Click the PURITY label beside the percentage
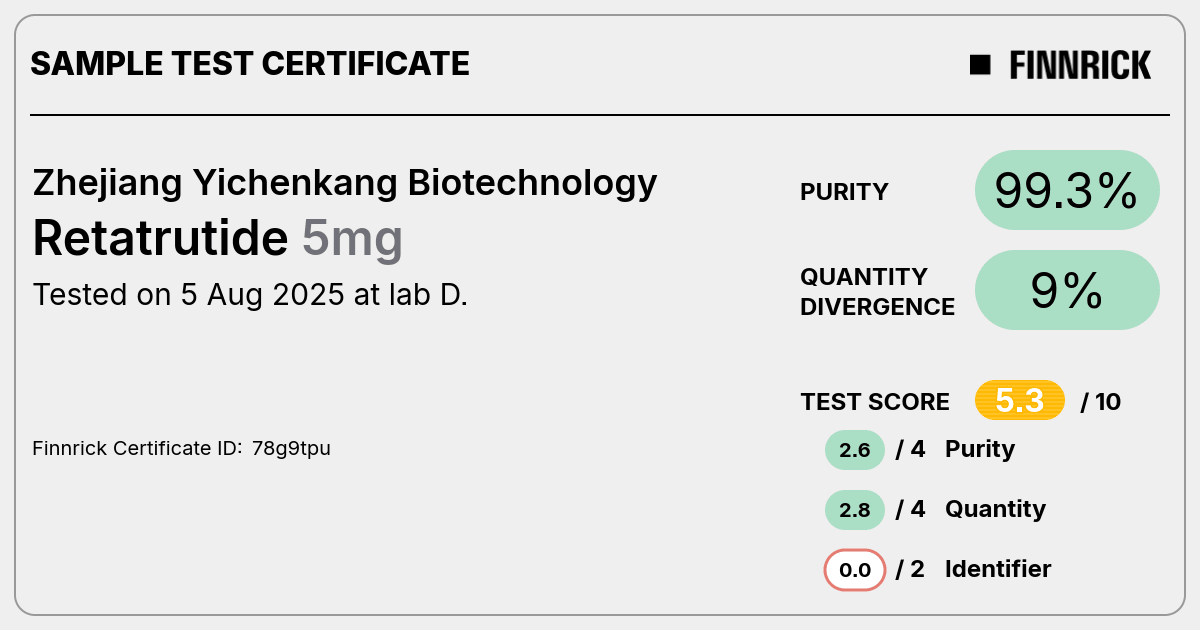 pos(844,192)
